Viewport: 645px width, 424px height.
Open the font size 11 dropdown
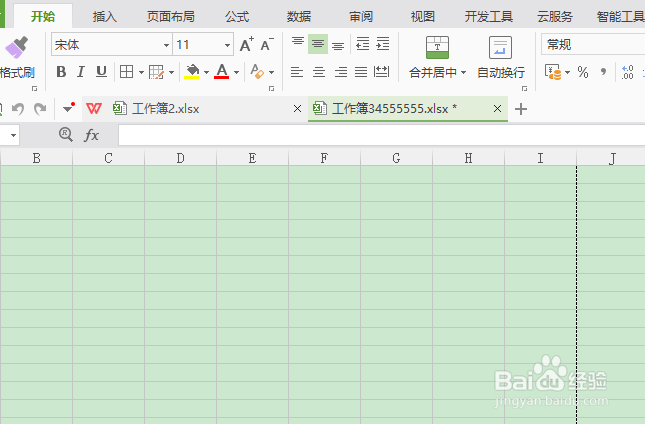(227, 45)
